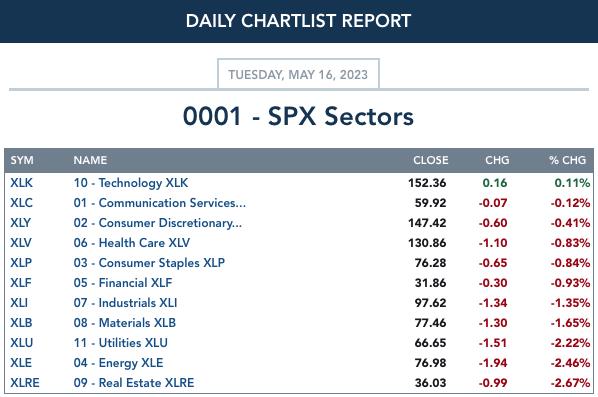Viewport: 598px width, 397px height.
Task: Open 06 - Health Care XLV chart
Action: [132, 243]
